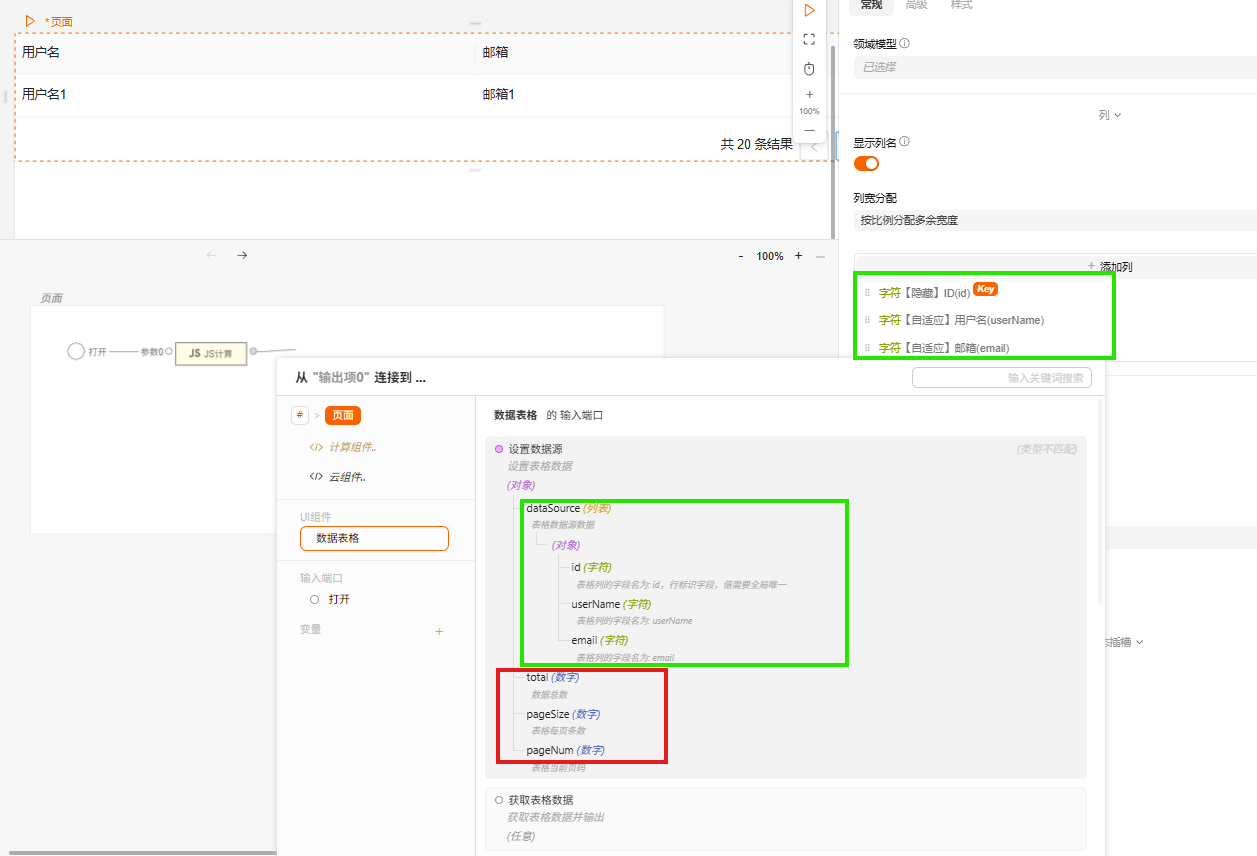Click the plus icon next to 变量
Screen dimensions: 1257x856
tap(439, 631)
